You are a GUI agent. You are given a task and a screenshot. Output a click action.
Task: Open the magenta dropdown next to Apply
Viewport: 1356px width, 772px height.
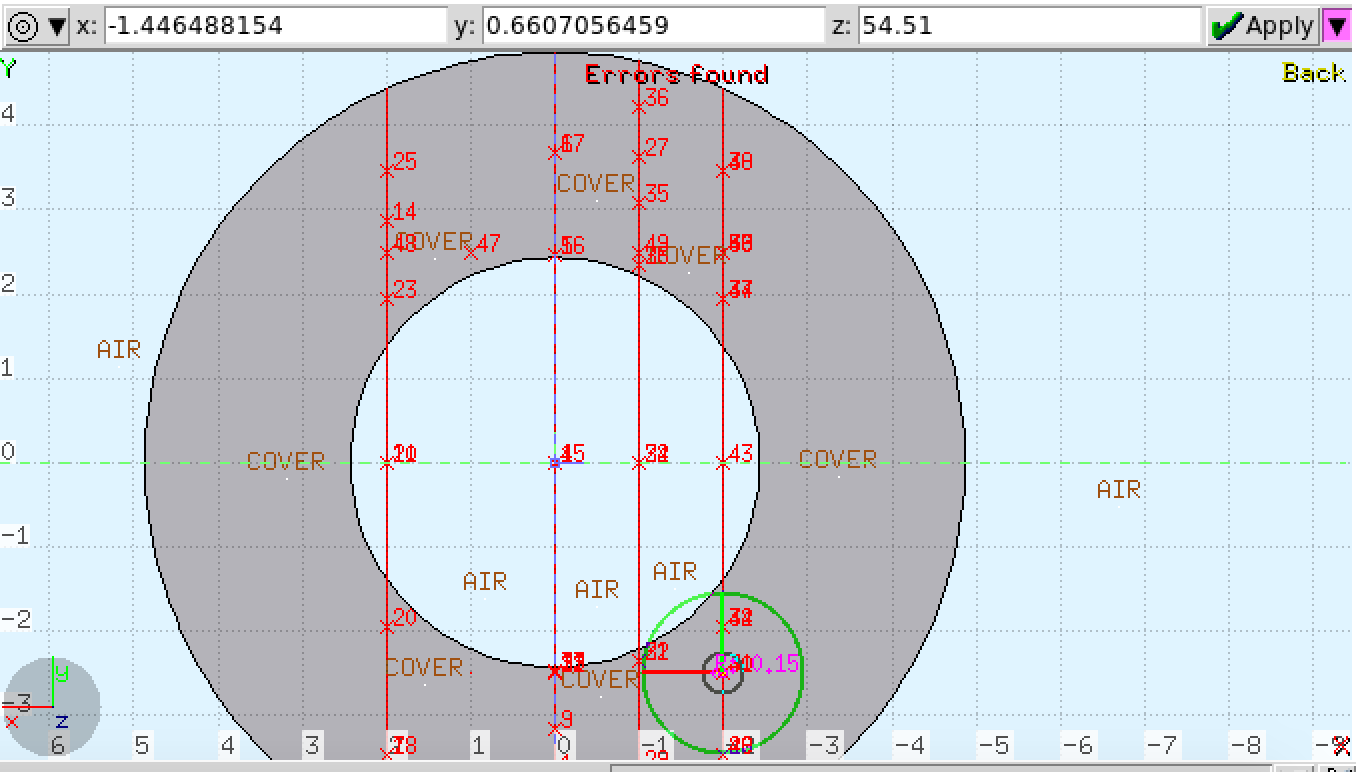[1337, 26]
